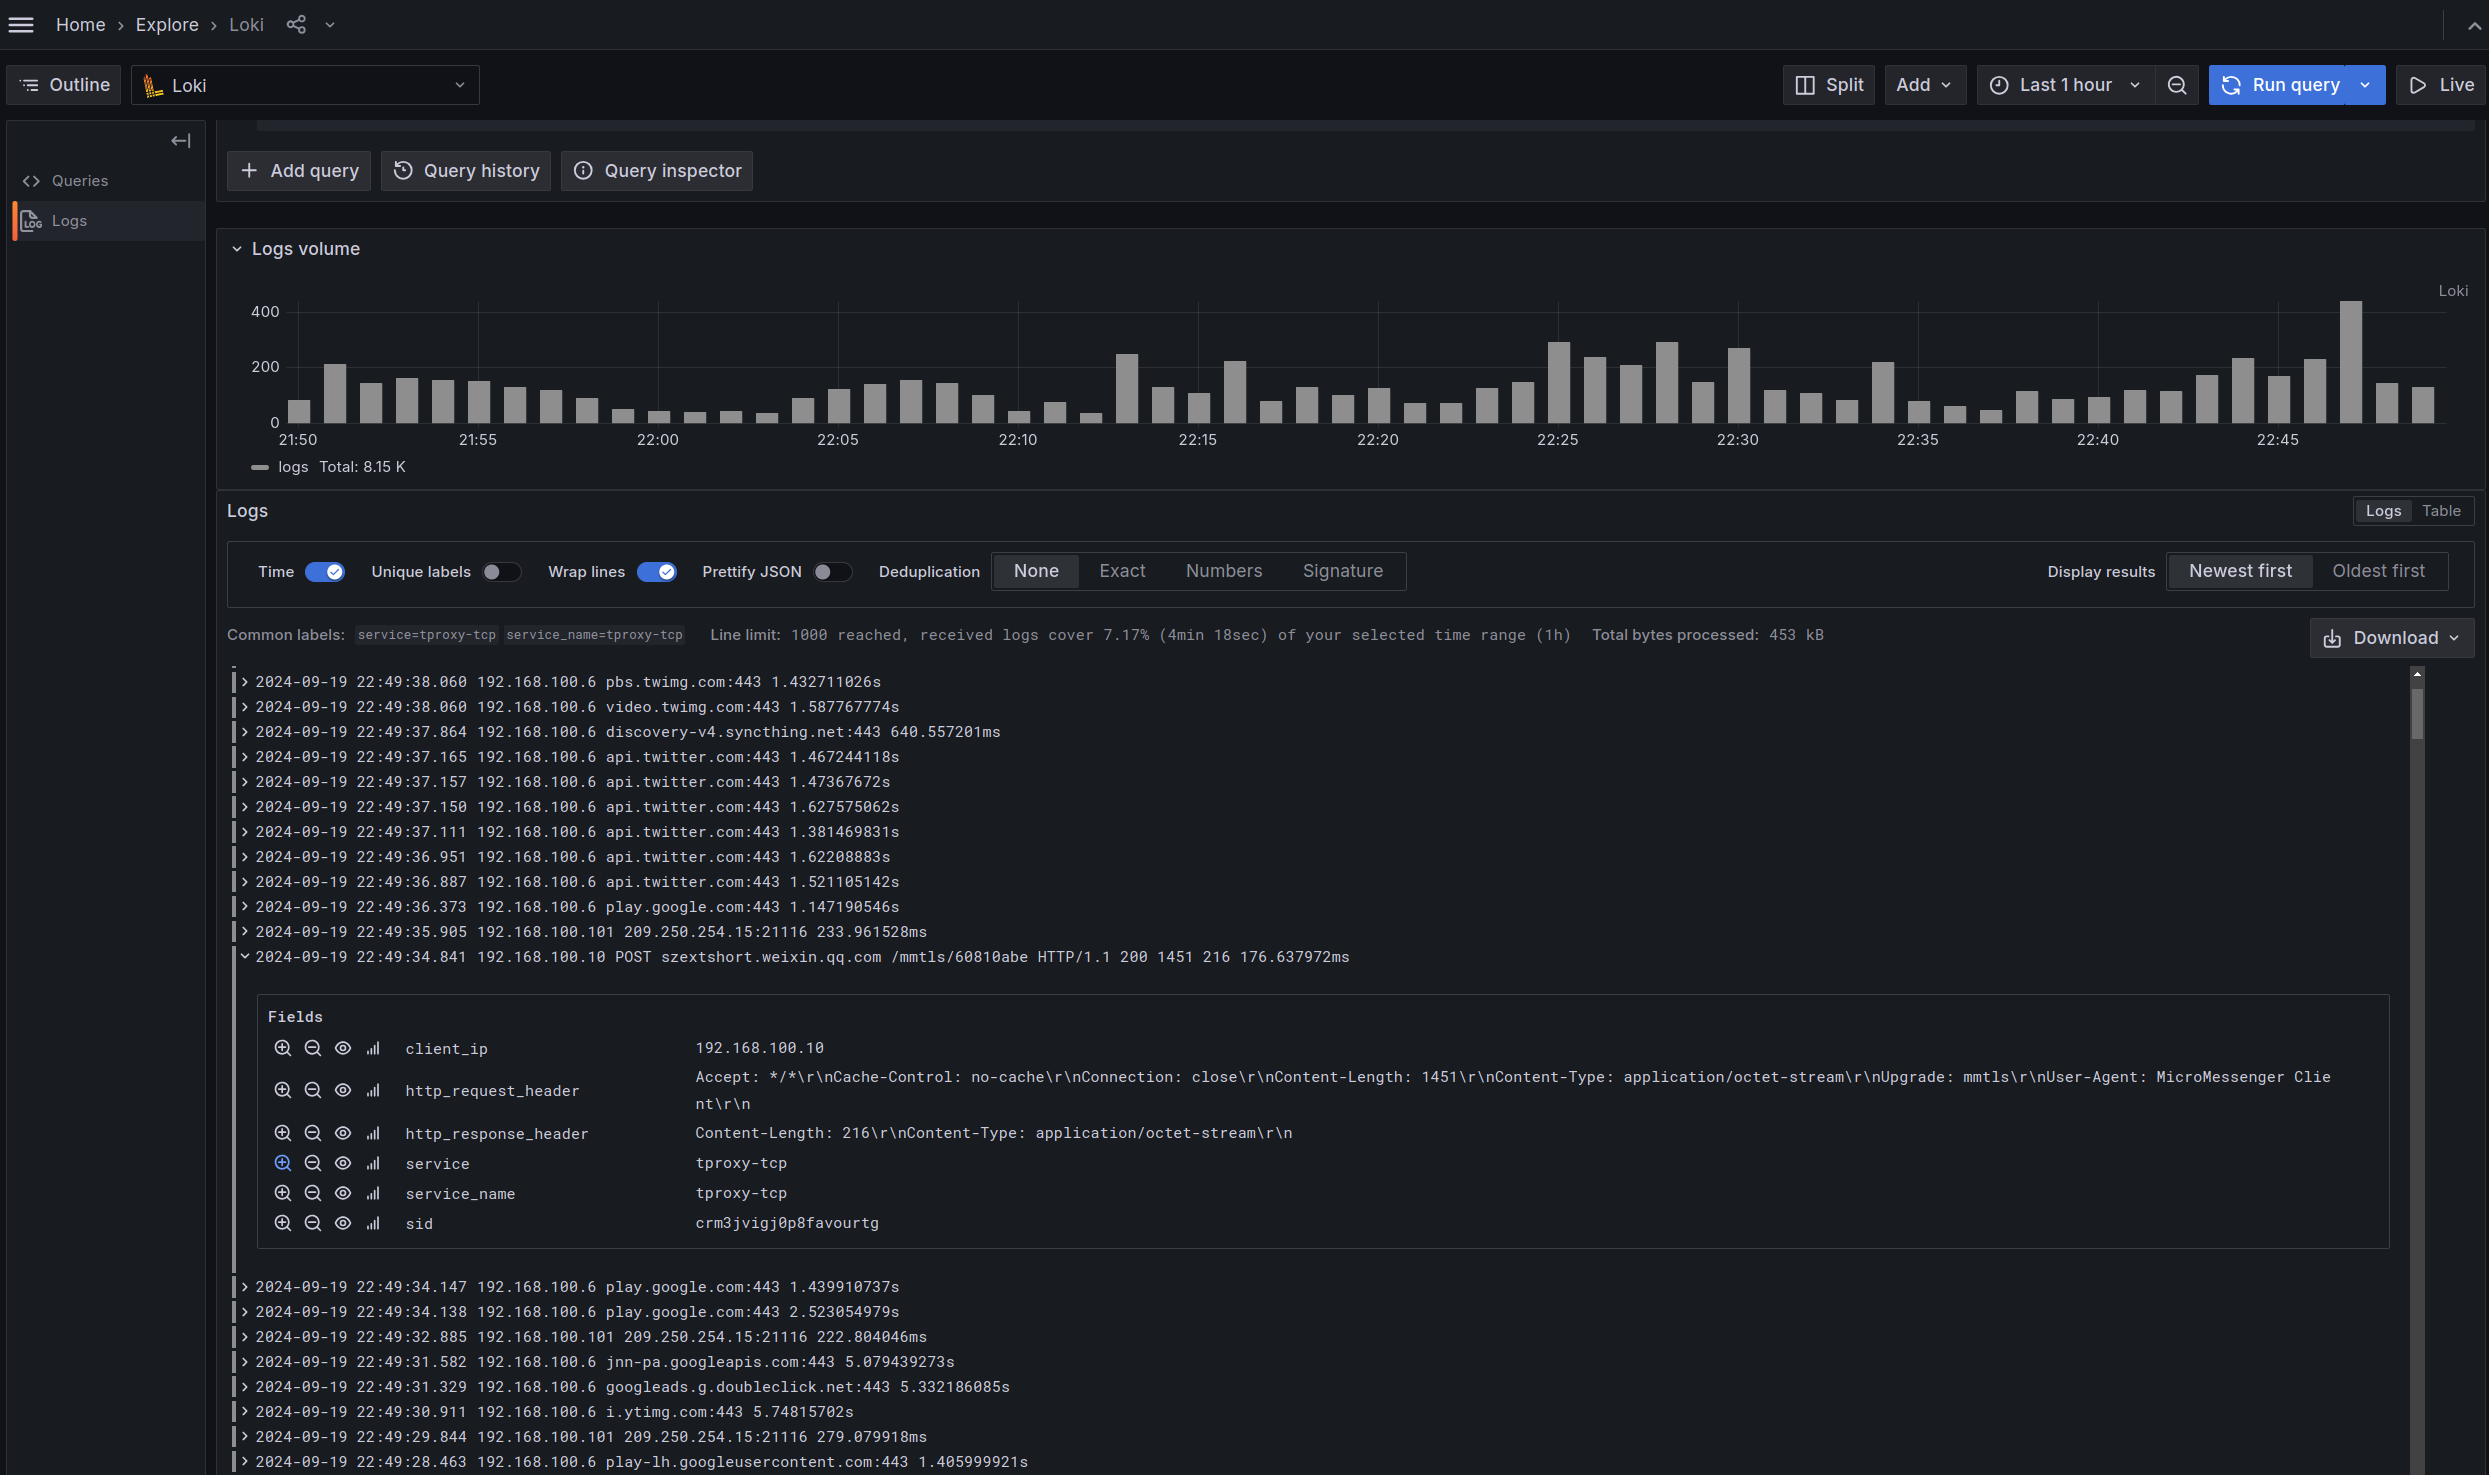Select Exact deduplication option
2489x1475 pixels.
(x=1122, y=571)
